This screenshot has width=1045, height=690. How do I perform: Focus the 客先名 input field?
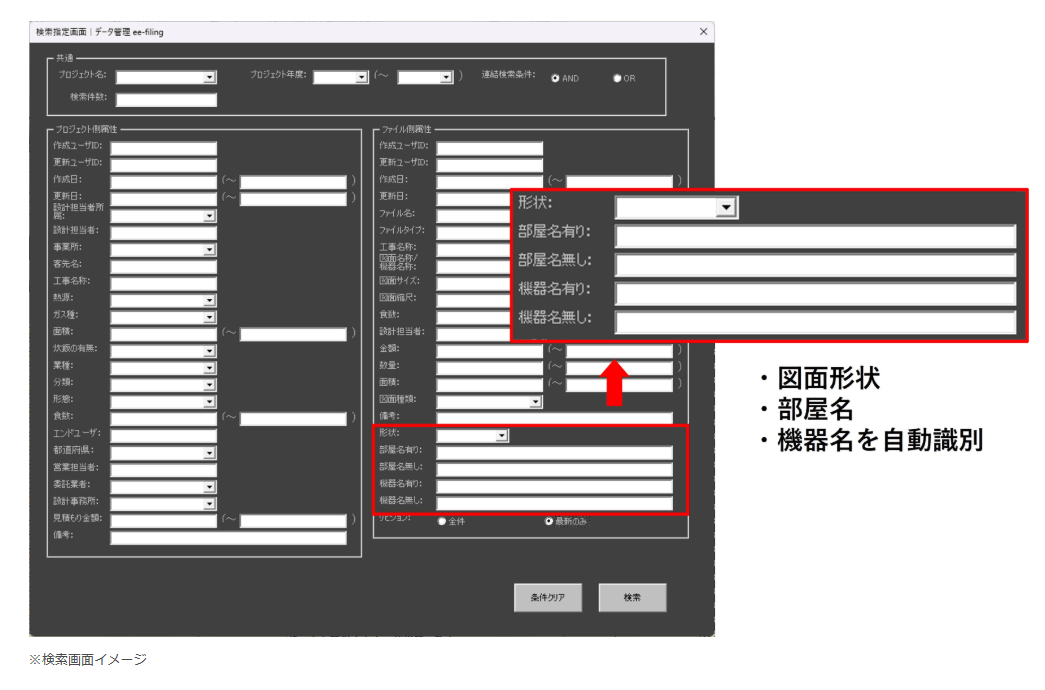tap(163, 267)
